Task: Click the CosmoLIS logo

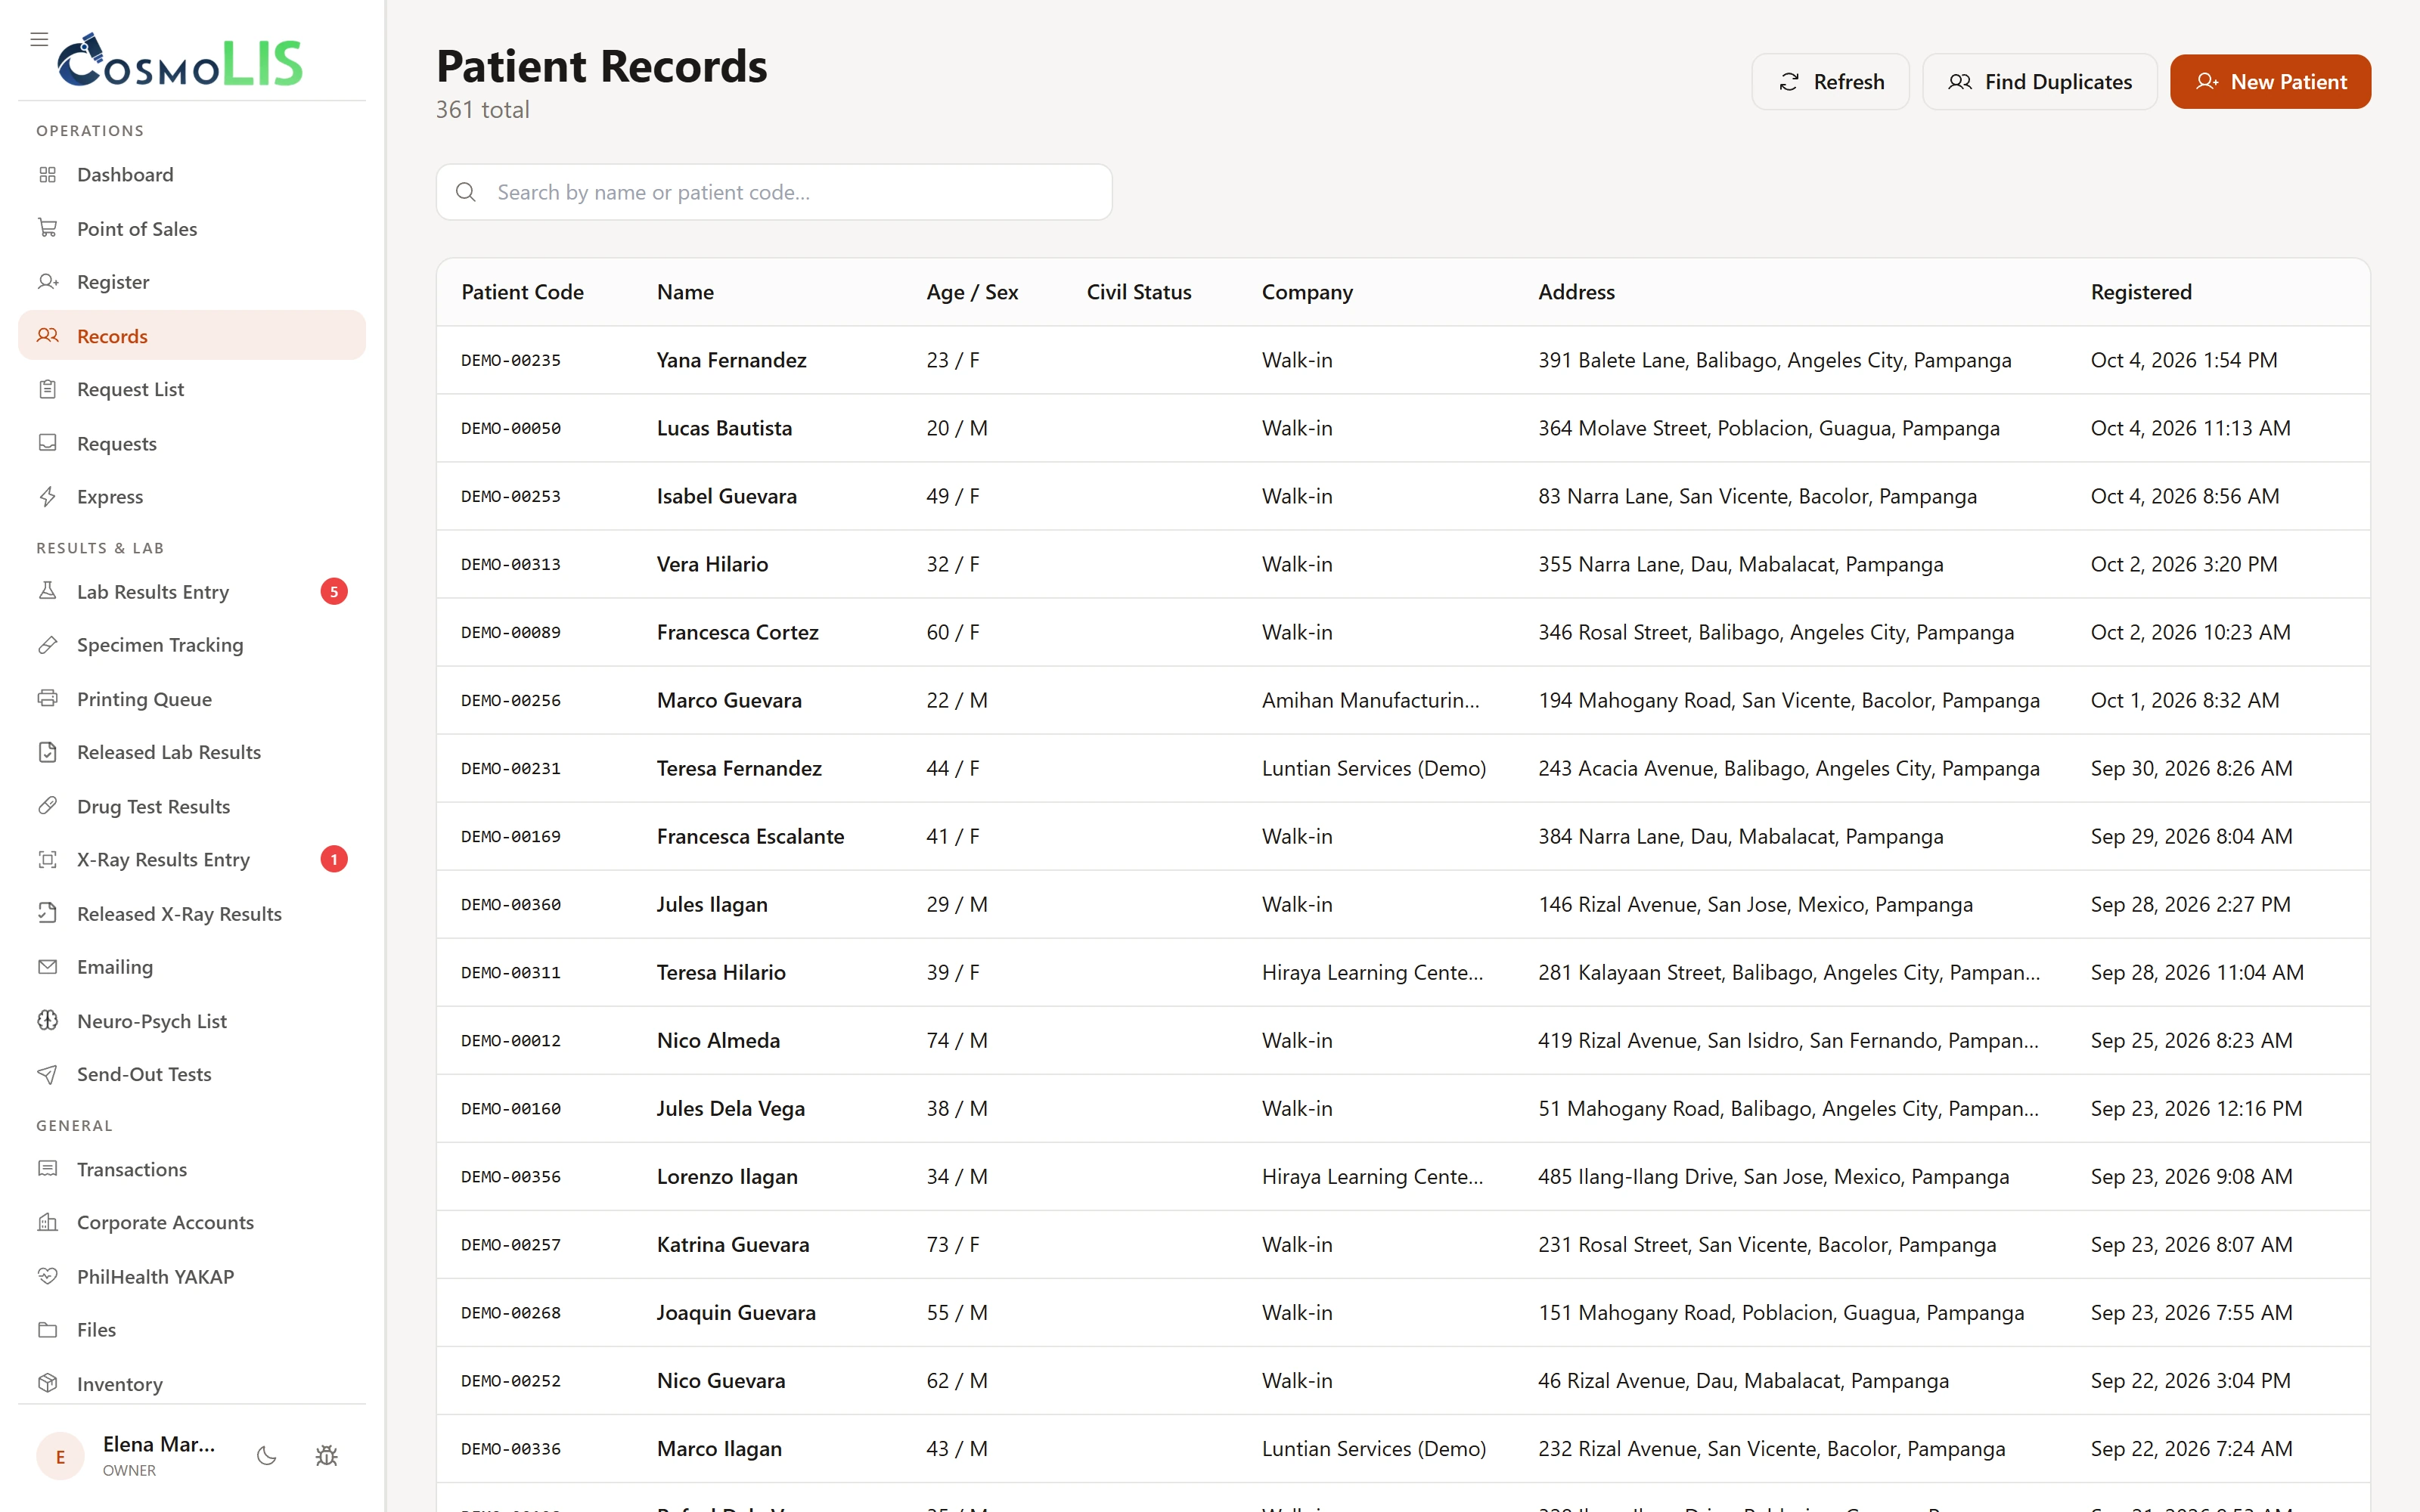Action: pos(180,60)
